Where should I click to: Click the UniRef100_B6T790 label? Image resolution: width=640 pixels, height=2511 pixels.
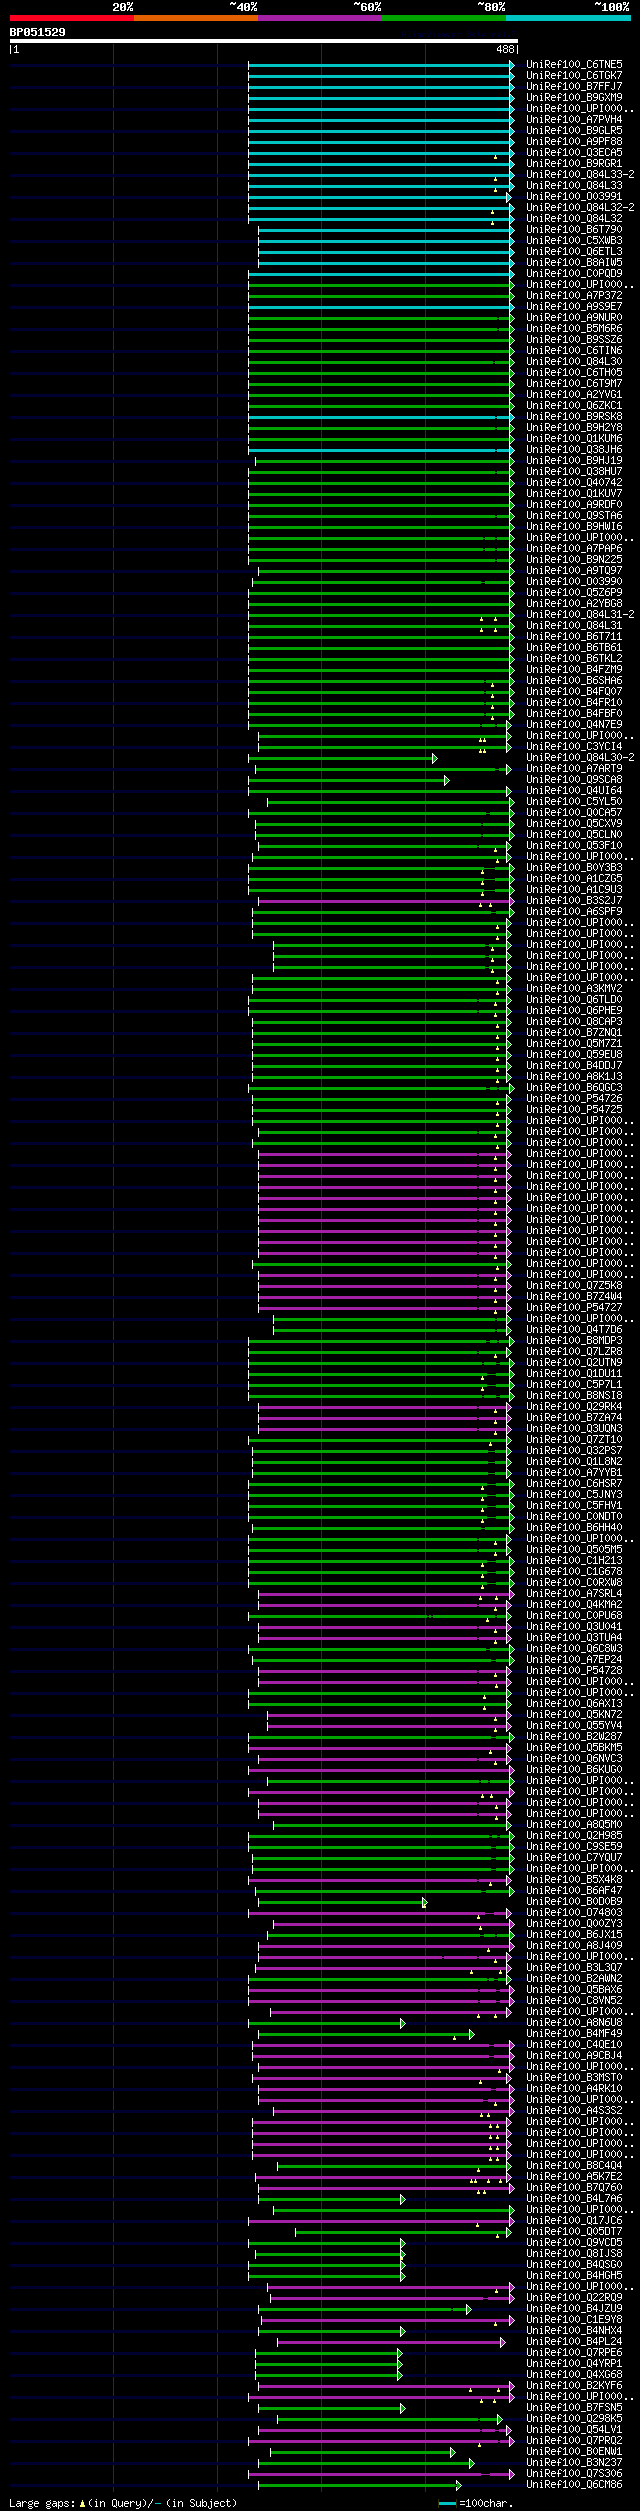pyautogui.click(x=574, y=230)
